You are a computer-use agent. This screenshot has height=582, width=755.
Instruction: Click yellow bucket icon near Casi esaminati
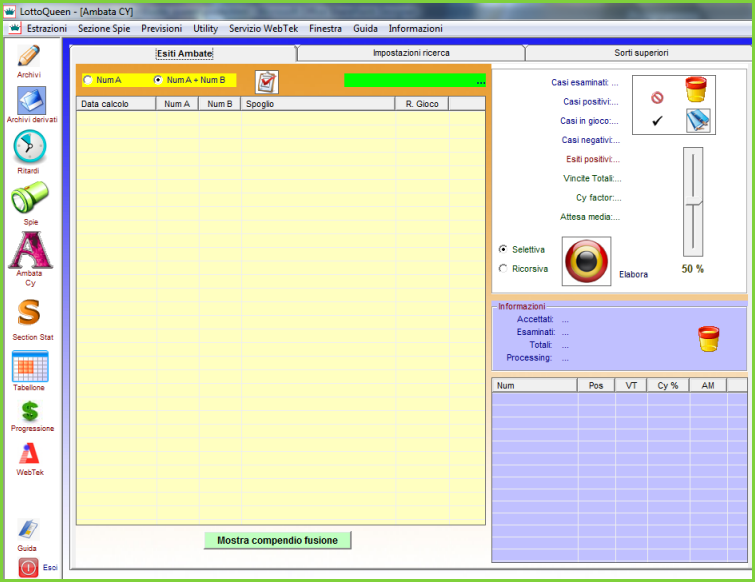696,89
